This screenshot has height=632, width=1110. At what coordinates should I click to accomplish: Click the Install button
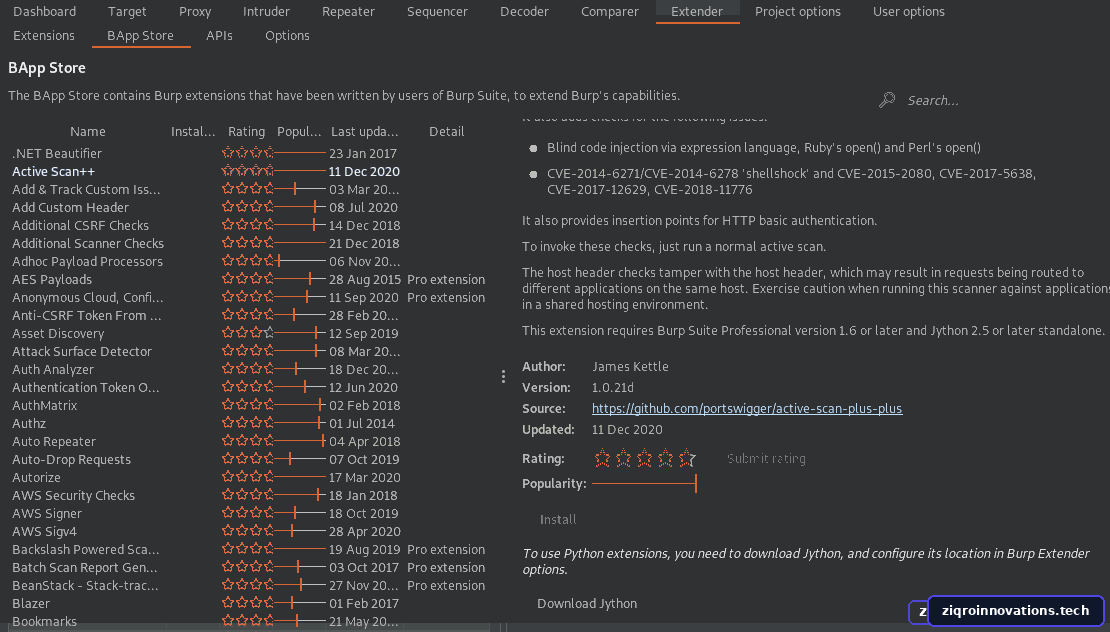click(558, 519)
